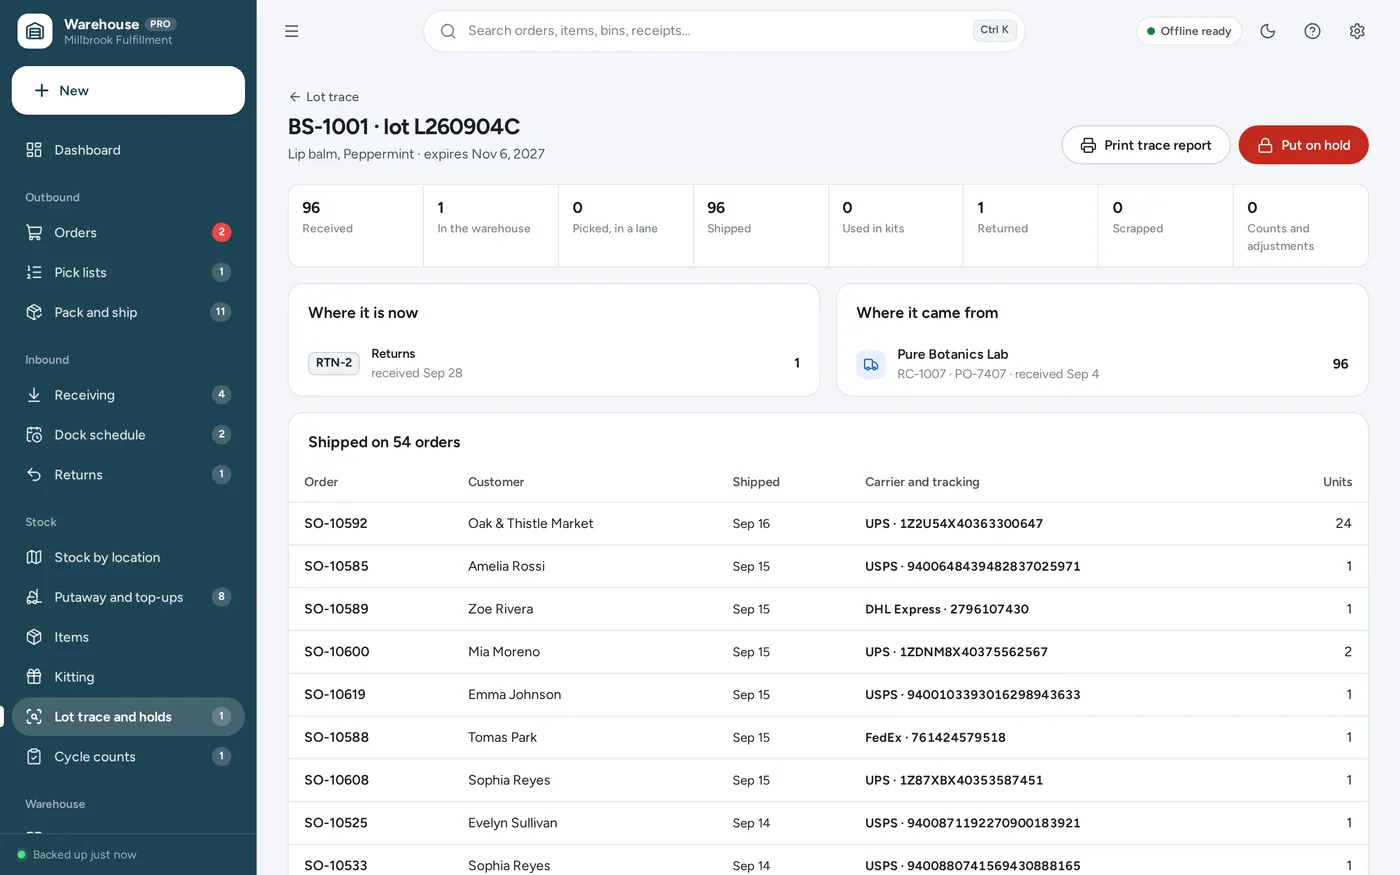
Task: Click the Putaway forklift icon
Action: [34, 597]
